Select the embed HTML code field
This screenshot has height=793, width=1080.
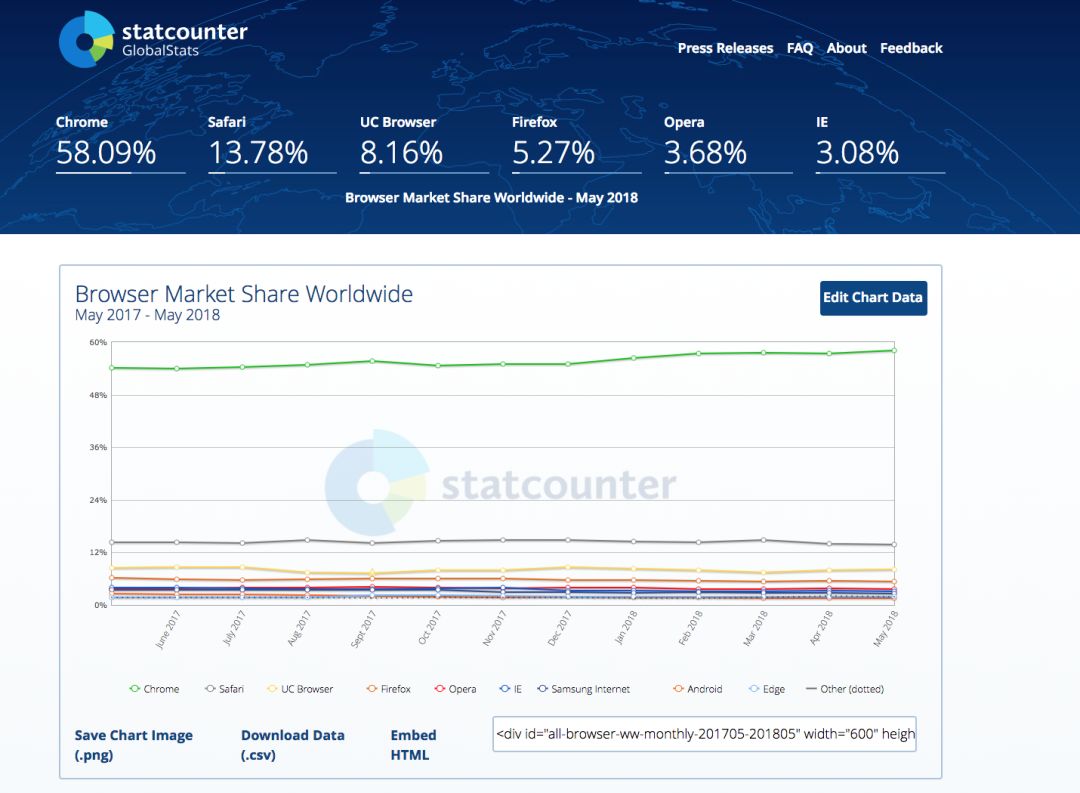click(x=705, y=734)
